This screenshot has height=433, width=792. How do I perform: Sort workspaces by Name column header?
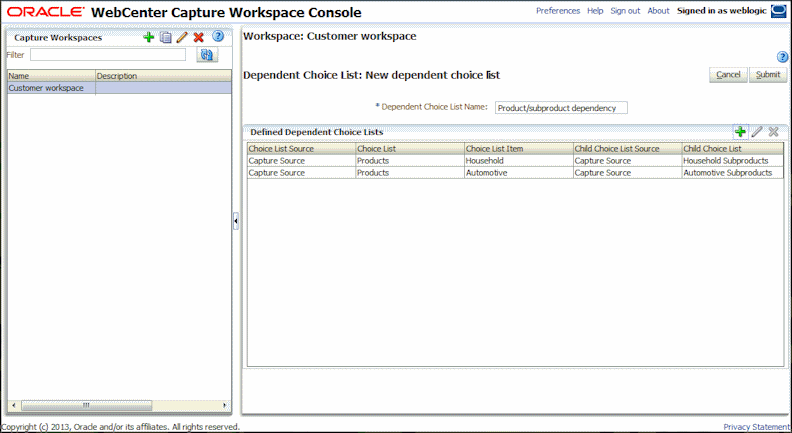point(52,76)
